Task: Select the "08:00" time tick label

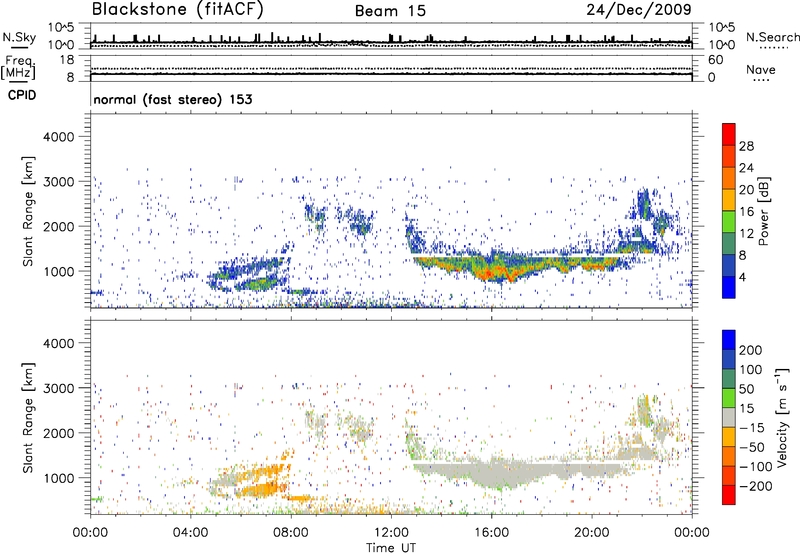Action: point(291,533)
